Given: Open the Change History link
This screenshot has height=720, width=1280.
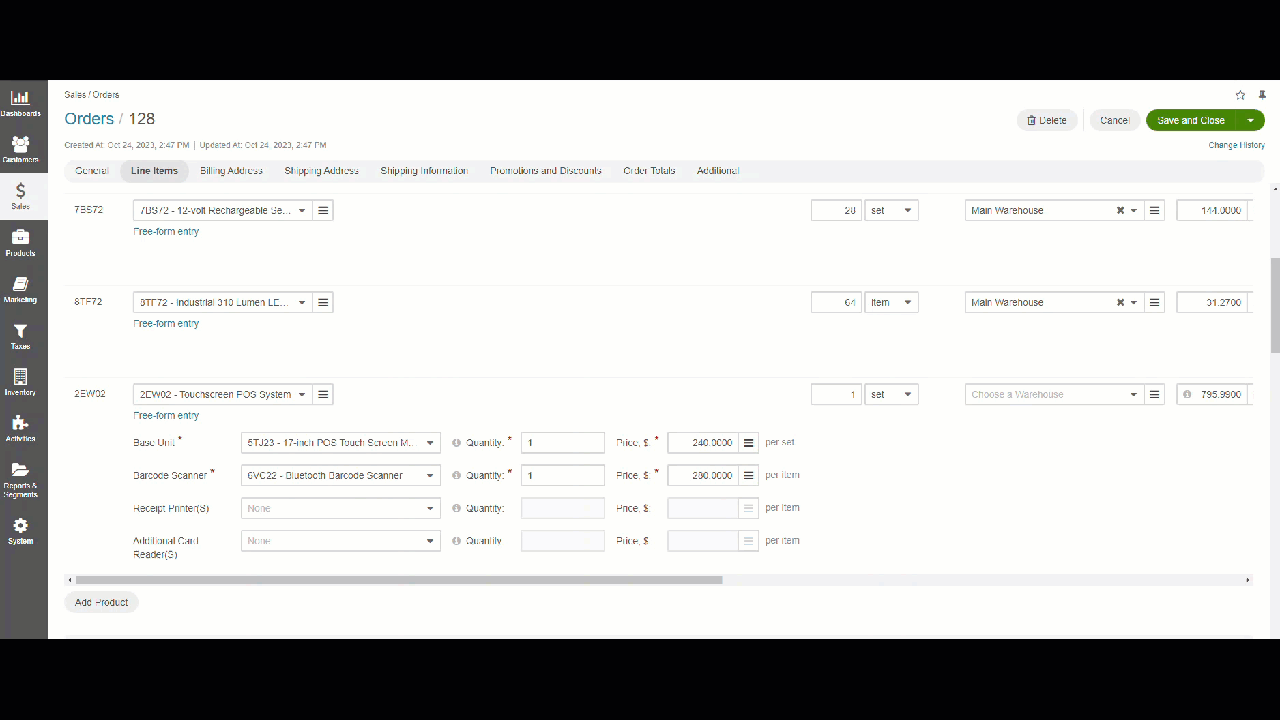Looking at the screenshot, I should pos(1236,145).
